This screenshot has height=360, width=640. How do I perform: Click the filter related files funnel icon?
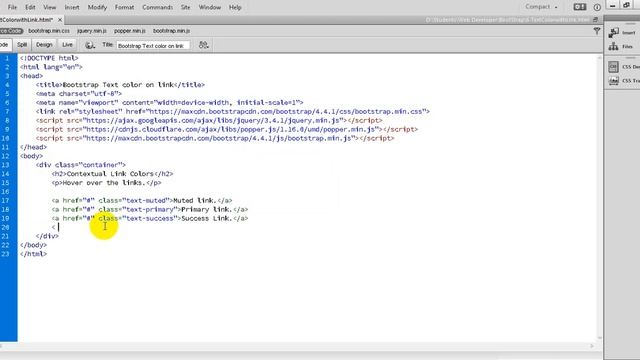[x=597, y=31]
